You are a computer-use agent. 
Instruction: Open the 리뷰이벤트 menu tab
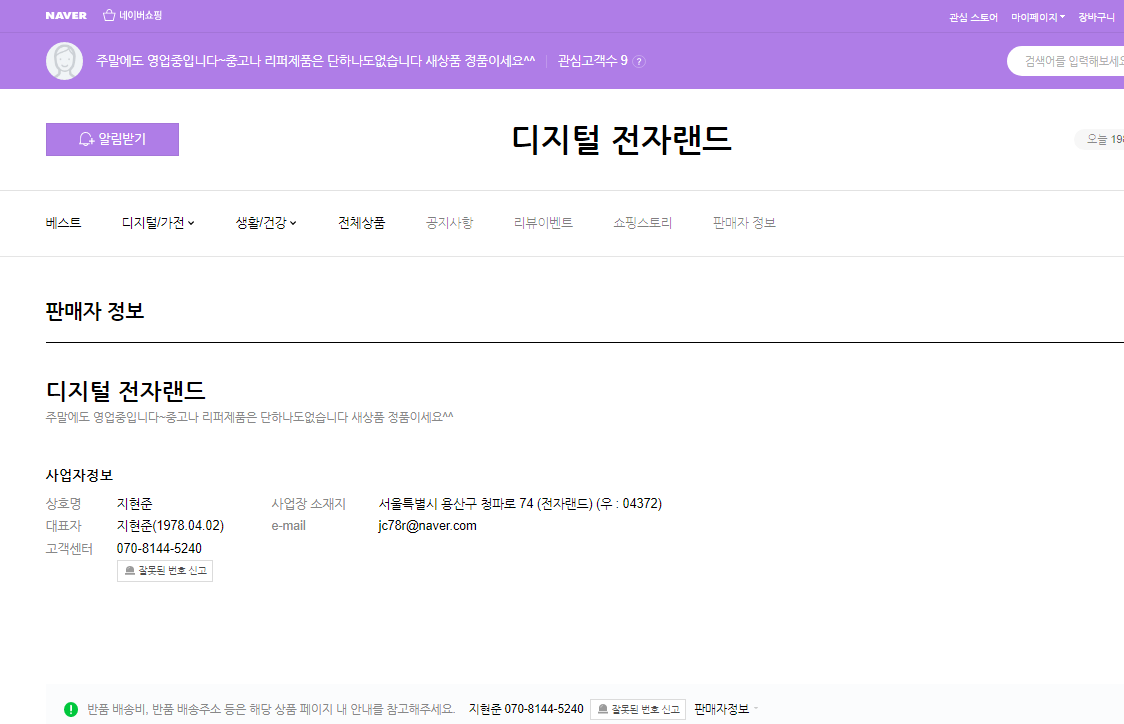tap(543, 223)
